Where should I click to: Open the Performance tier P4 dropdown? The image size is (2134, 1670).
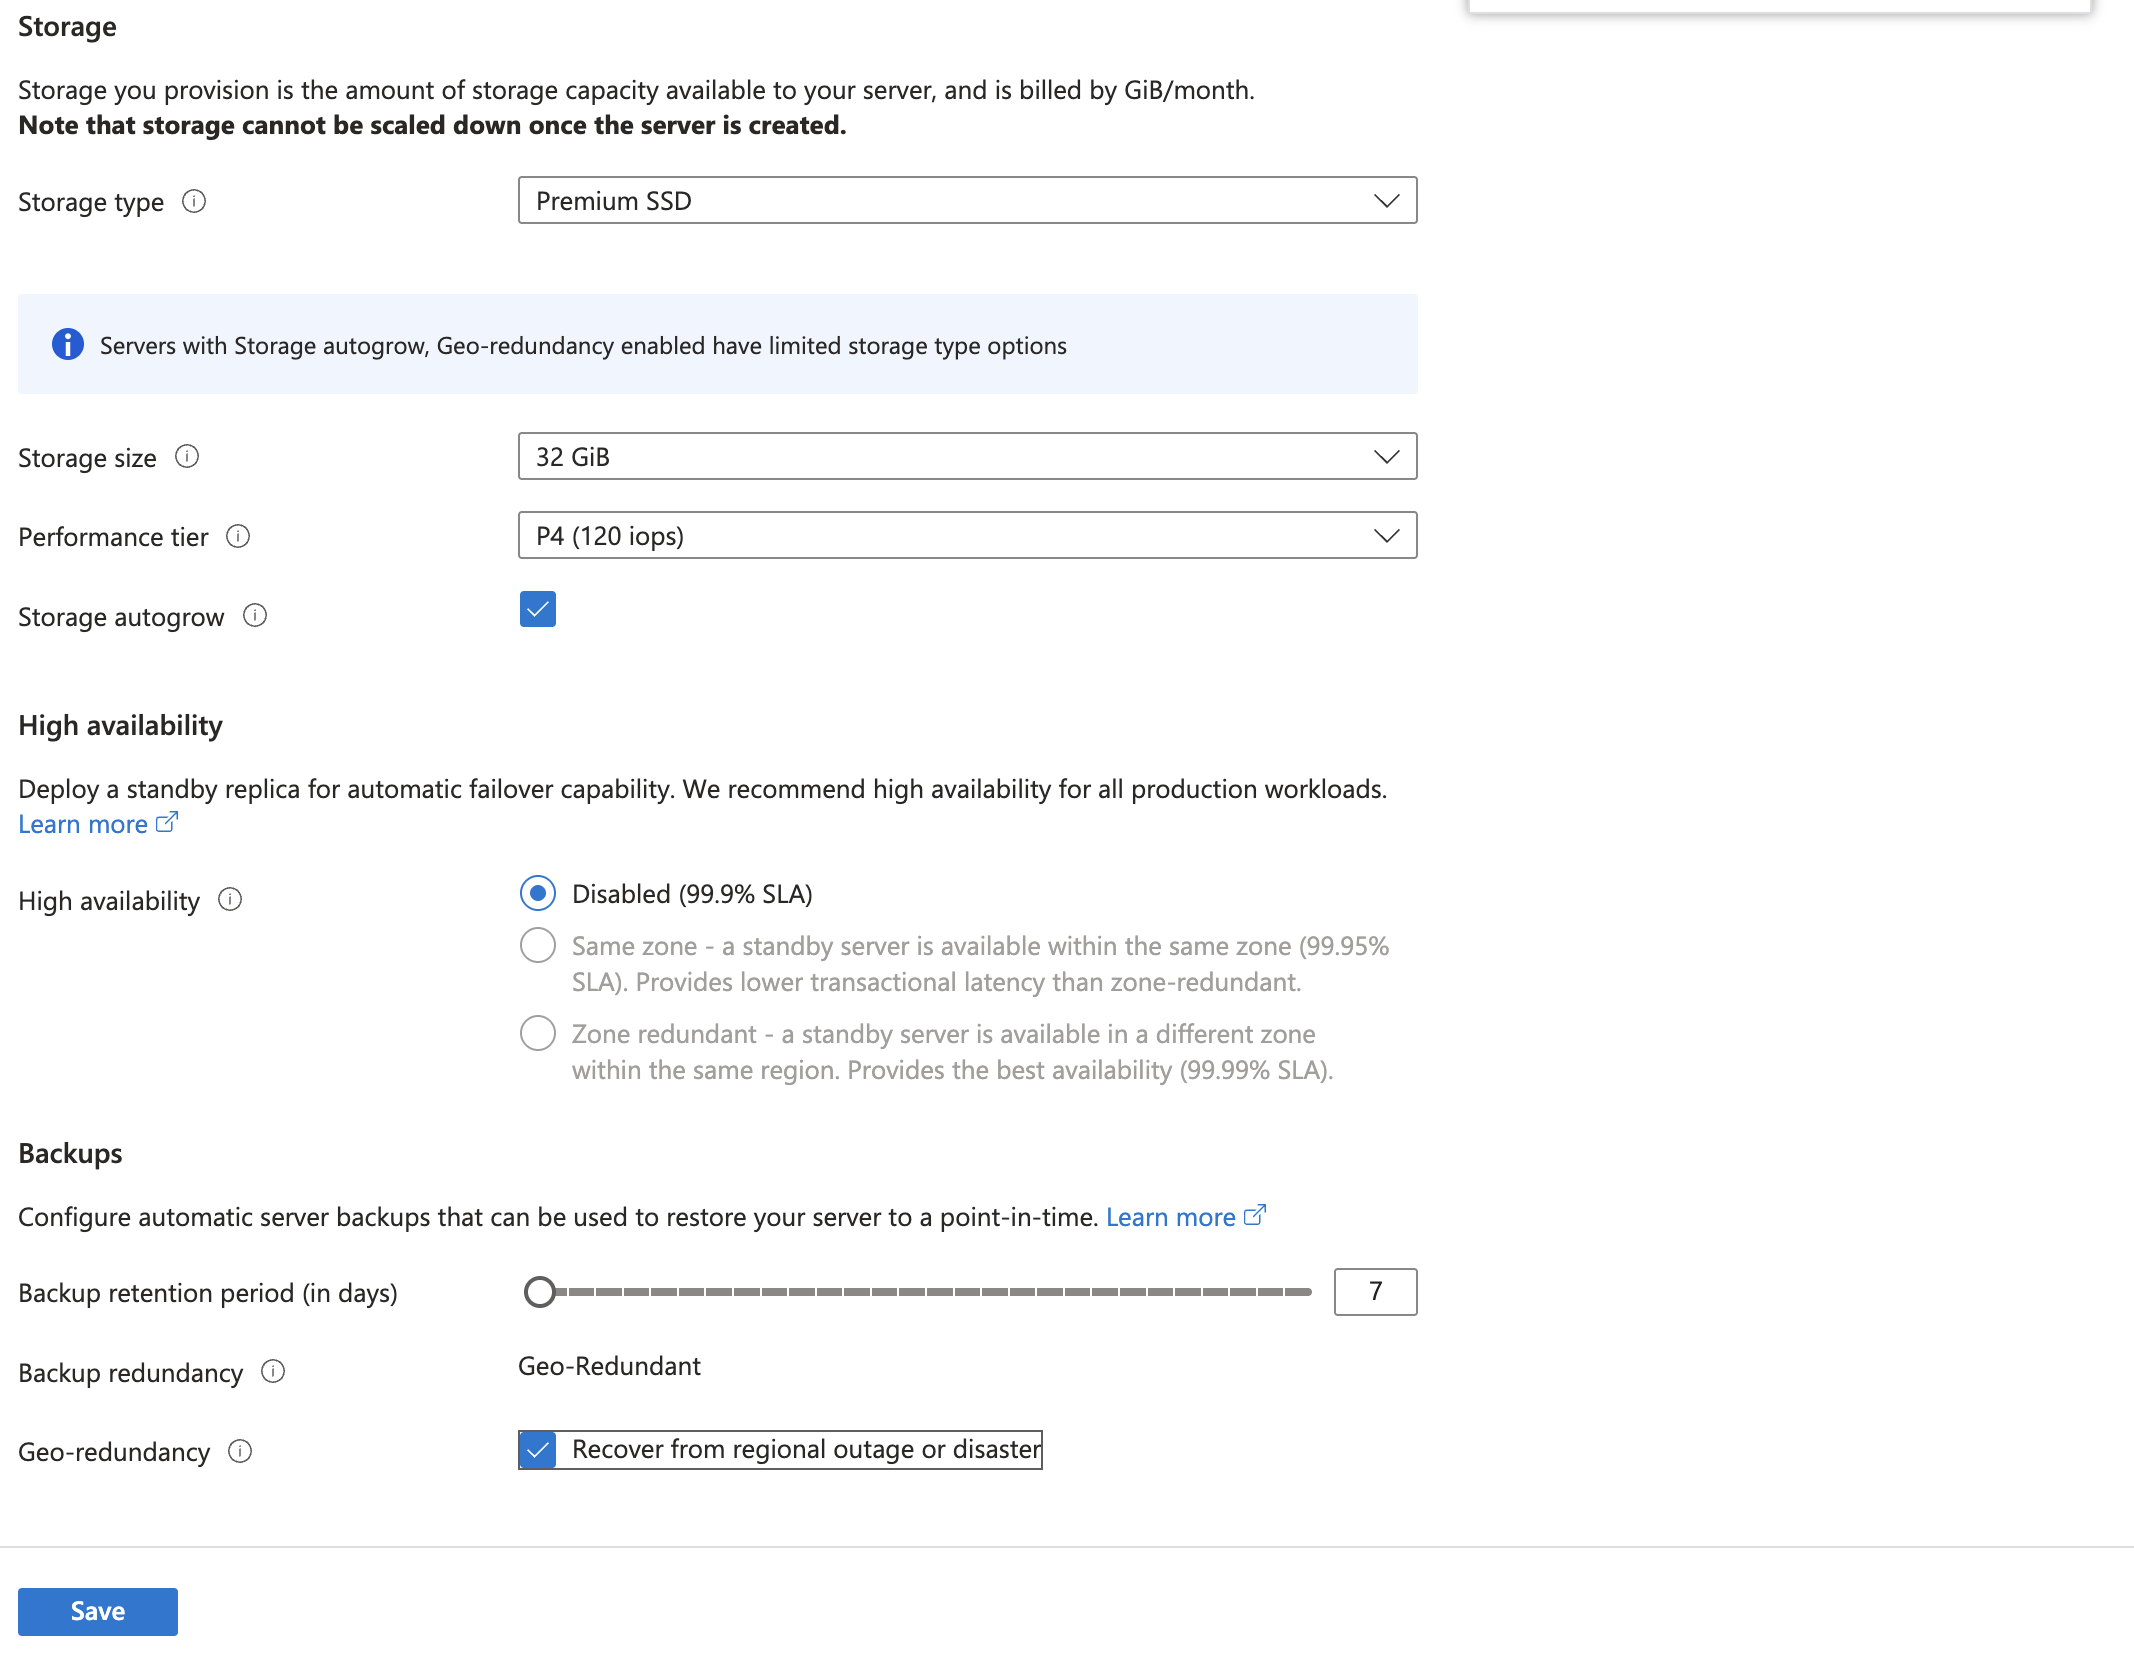967,536
